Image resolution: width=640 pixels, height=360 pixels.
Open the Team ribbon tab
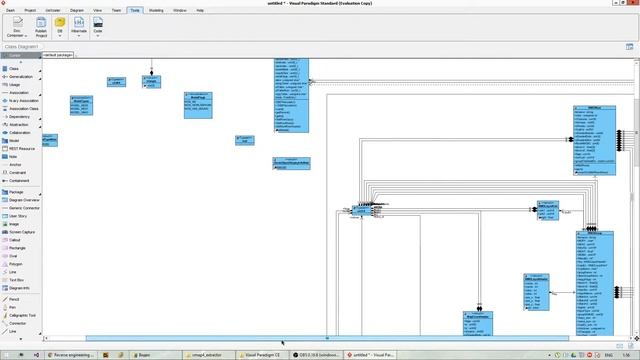[x=116, y=10]
